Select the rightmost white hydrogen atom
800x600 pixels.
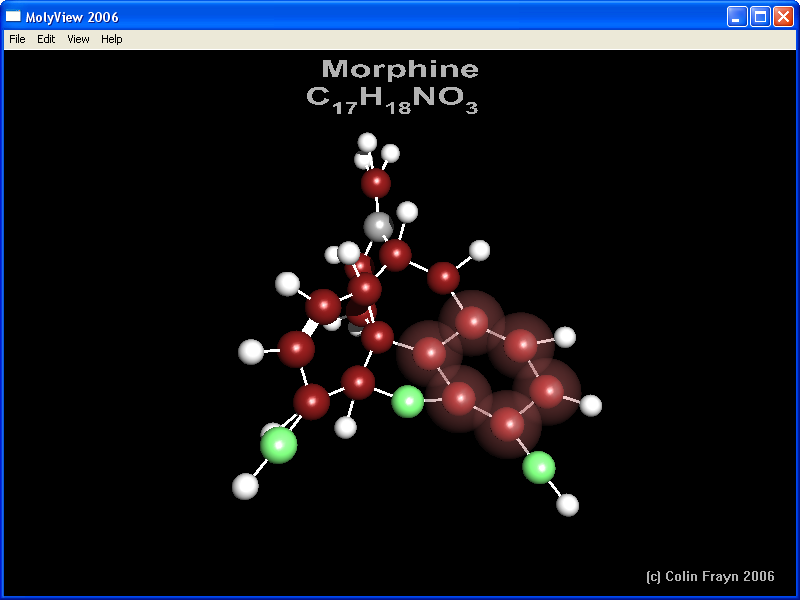click(x=591, y=405)
